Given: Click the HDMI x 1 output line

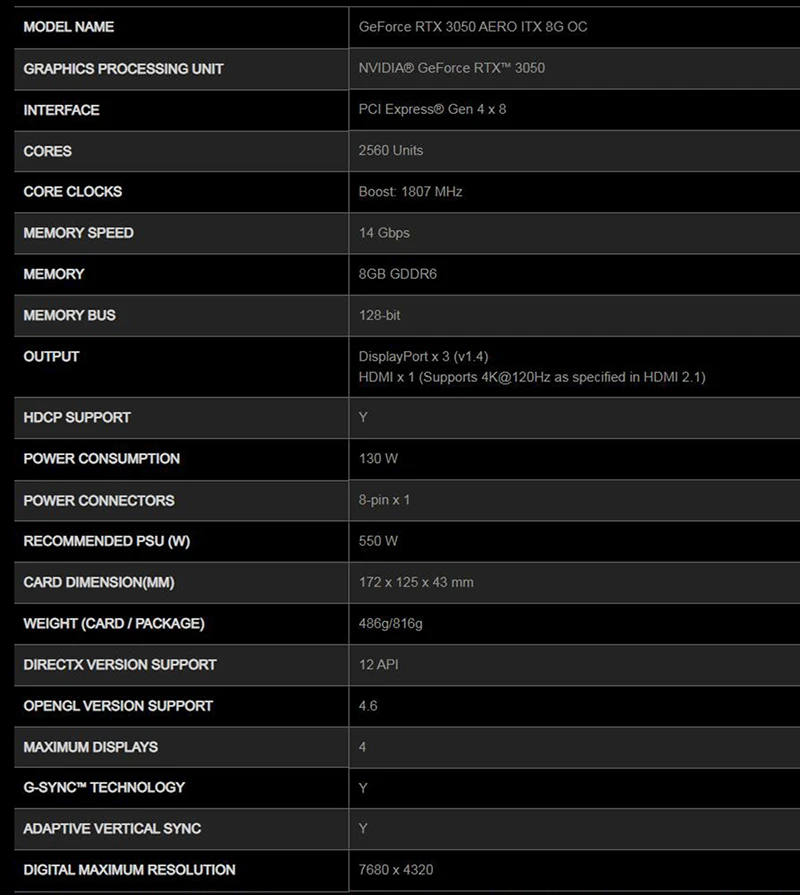Looking at the screenshot, I should click(x=531, y=377).
